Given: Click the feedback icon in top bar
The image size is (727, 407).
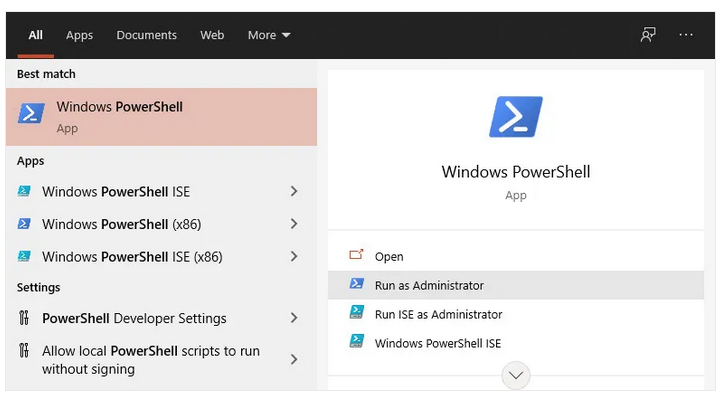Looking at the screenshot, I should [x=648, y=35].
